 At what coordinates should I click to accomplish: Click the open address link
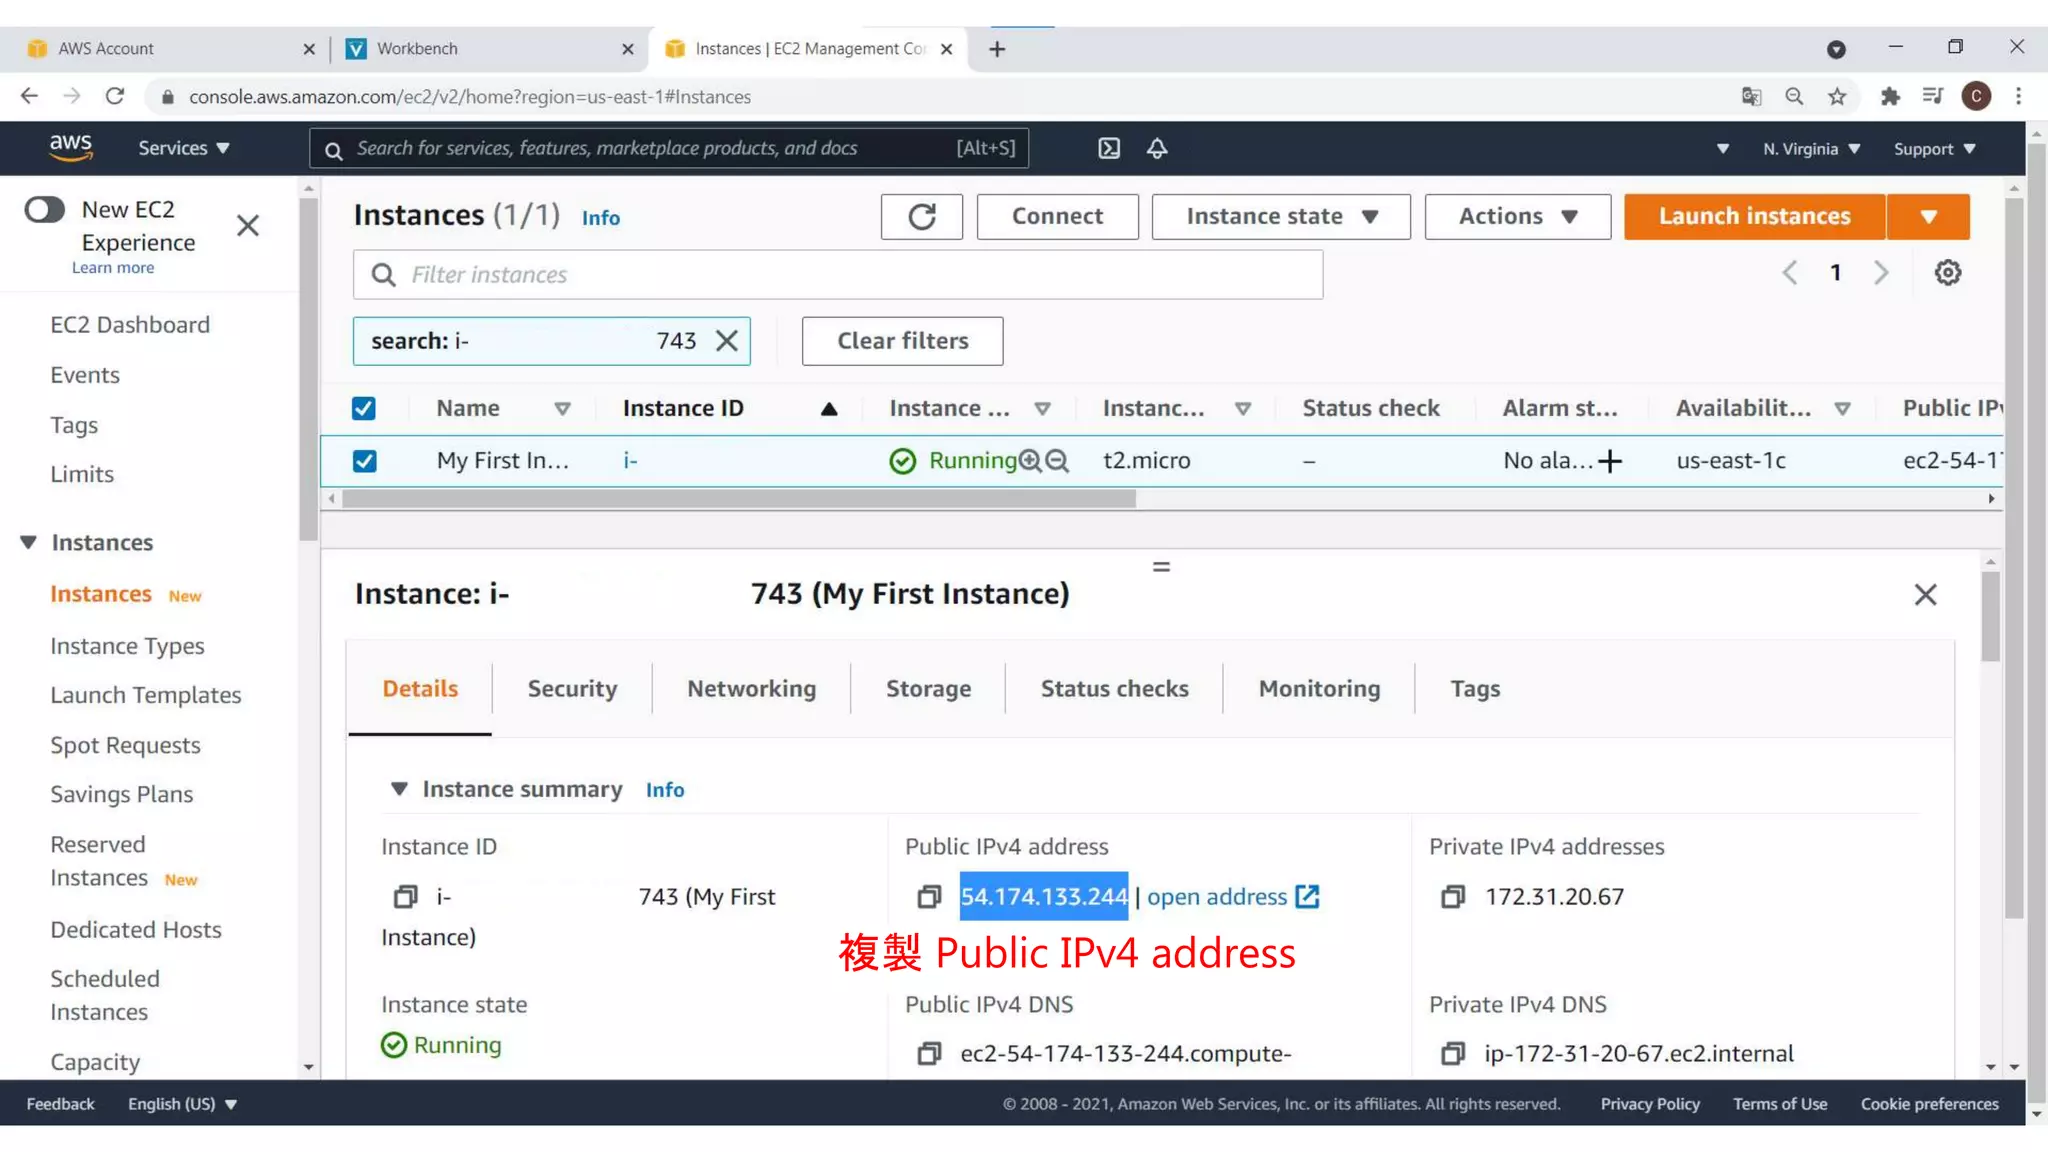pos(1217,897)
